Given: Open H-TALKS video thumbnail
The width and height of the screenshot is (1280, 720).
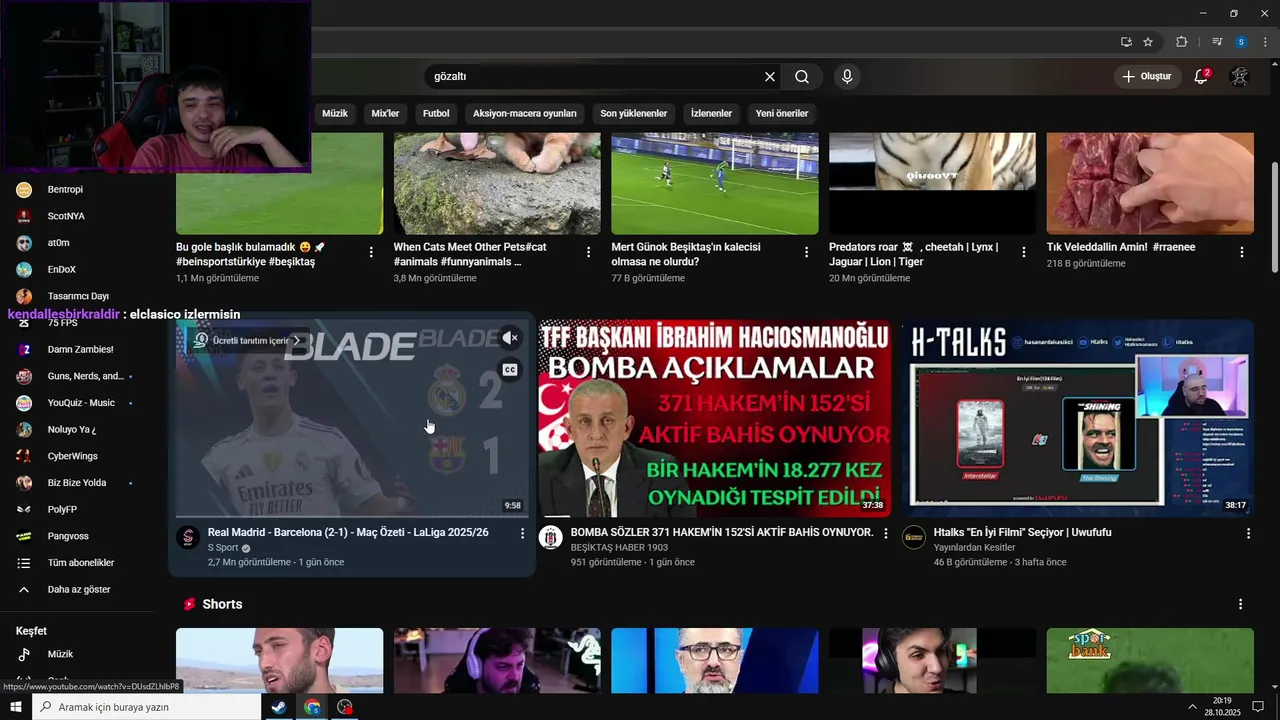Looking at the screenshot, I should 1078,418.
